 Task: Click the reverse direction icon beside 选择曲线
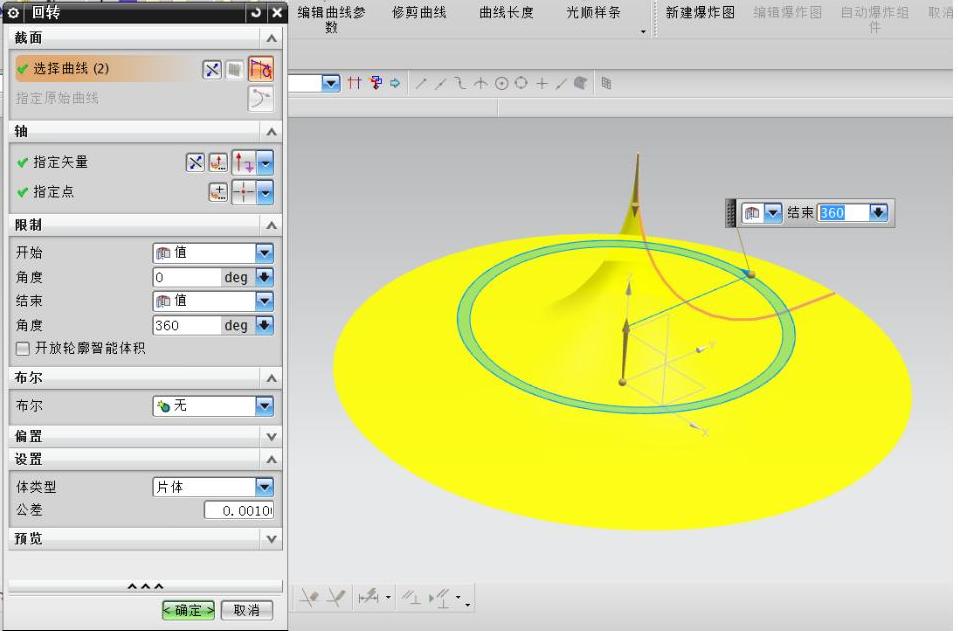[212, 69]
